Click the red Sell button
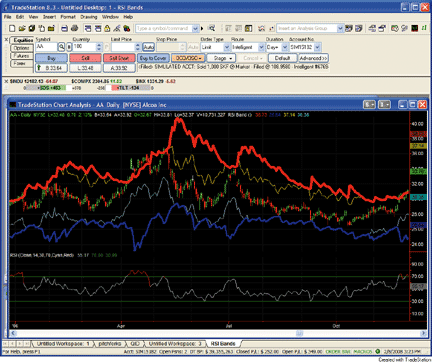Image resolution: width=432 pixels, height=362 pixels. (85, 58)
